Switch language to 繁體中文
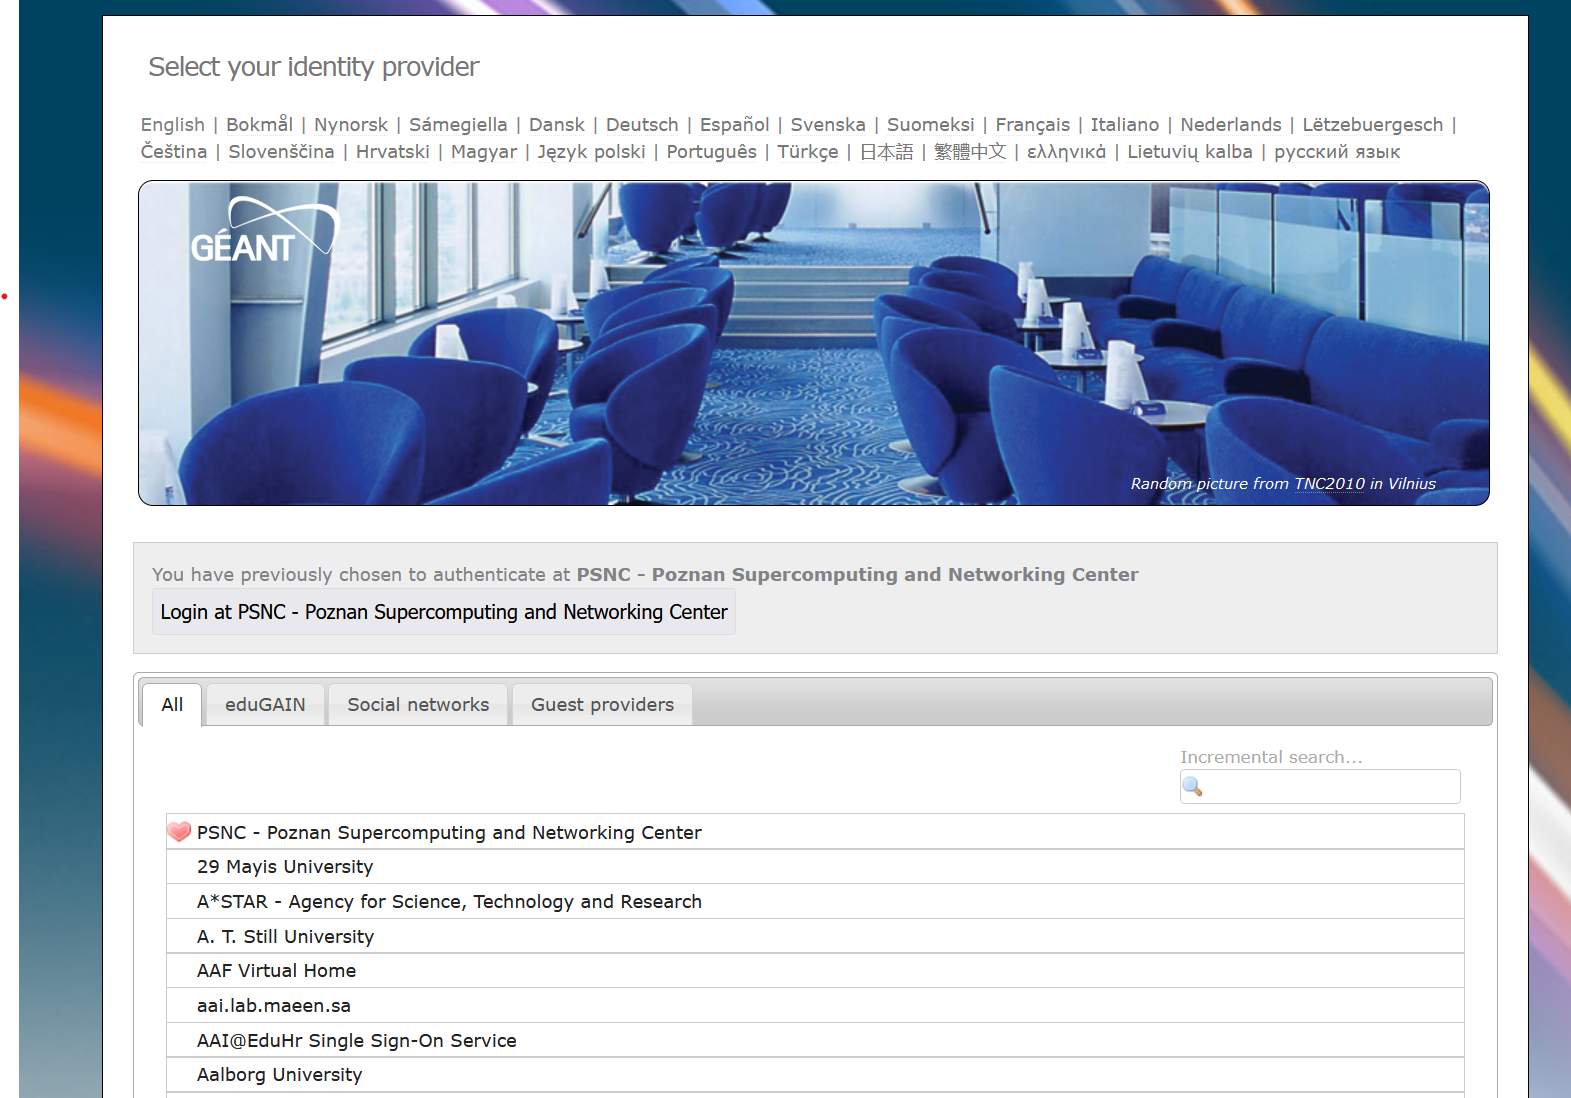Viewport: 1571px width, 1098px height. 970,152
